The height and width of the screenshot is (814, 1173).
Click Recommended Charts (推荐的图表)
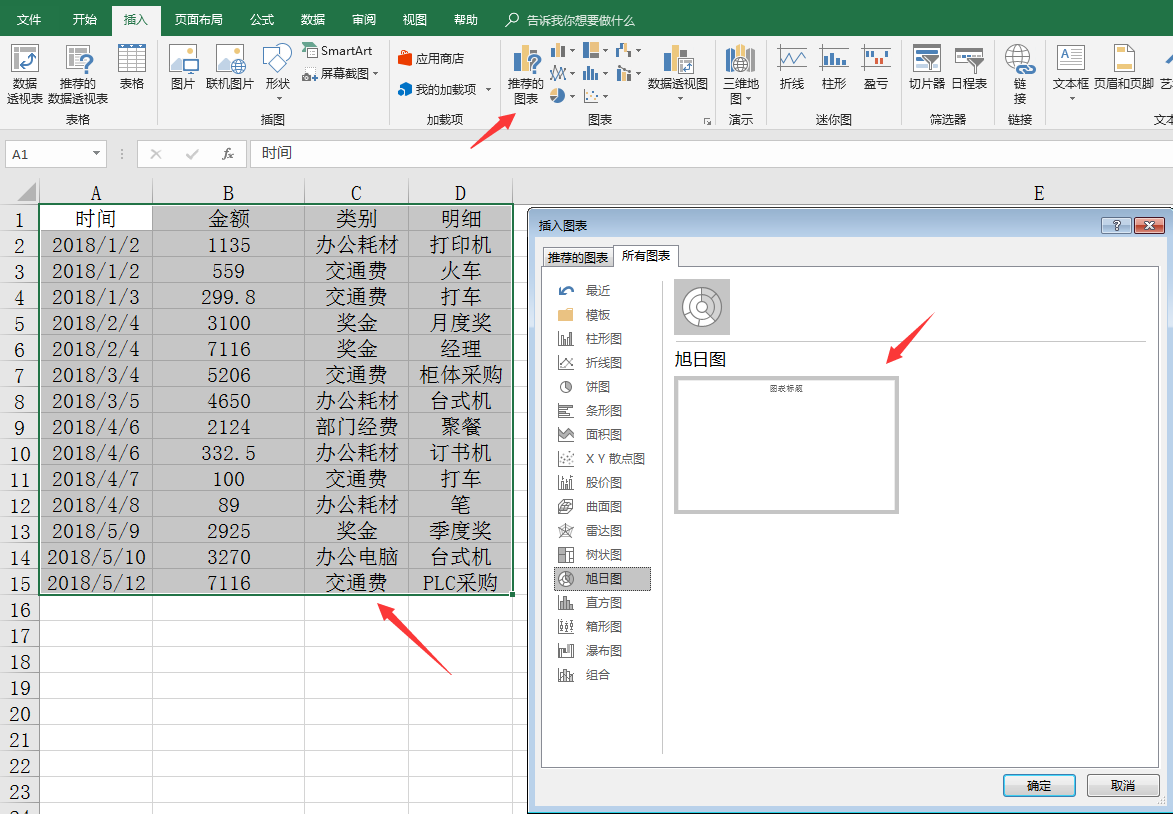526,74
